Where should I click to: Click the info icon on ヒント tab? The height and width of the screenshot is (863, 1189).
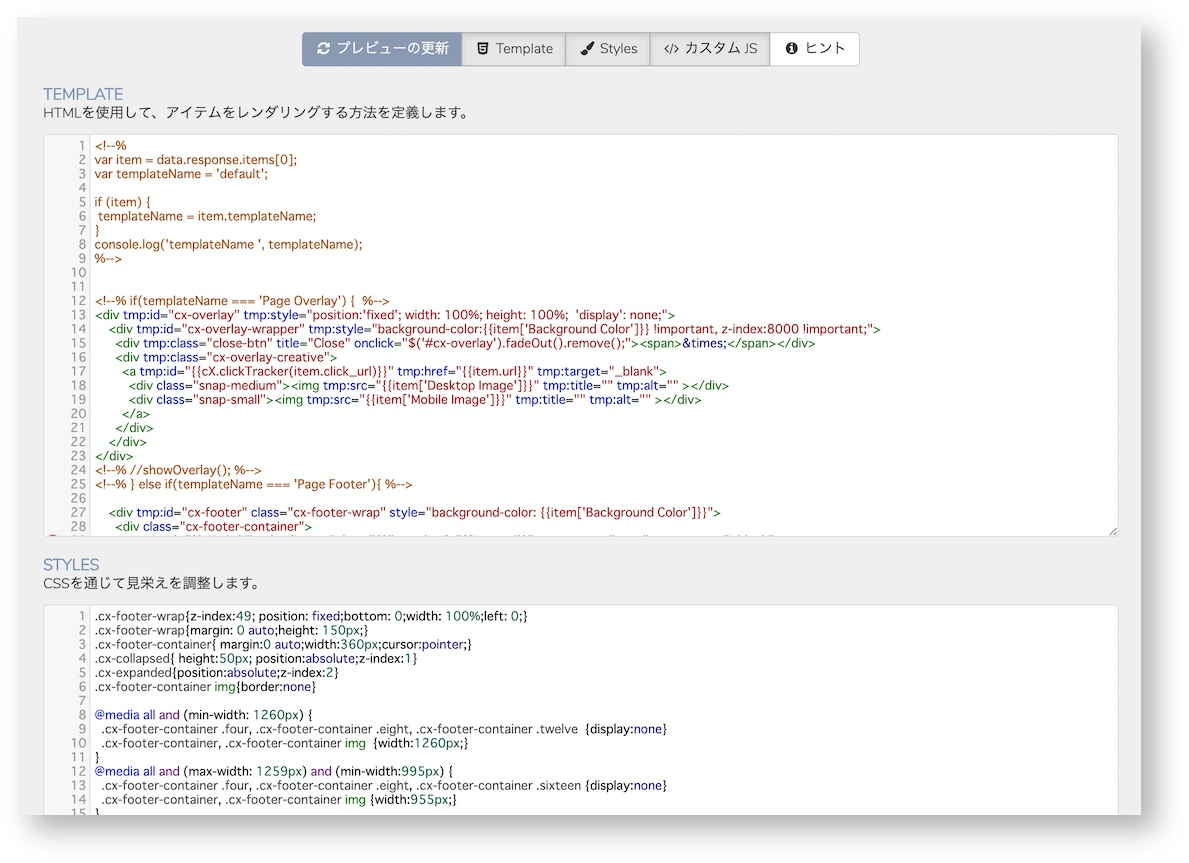tap(792, 49)
